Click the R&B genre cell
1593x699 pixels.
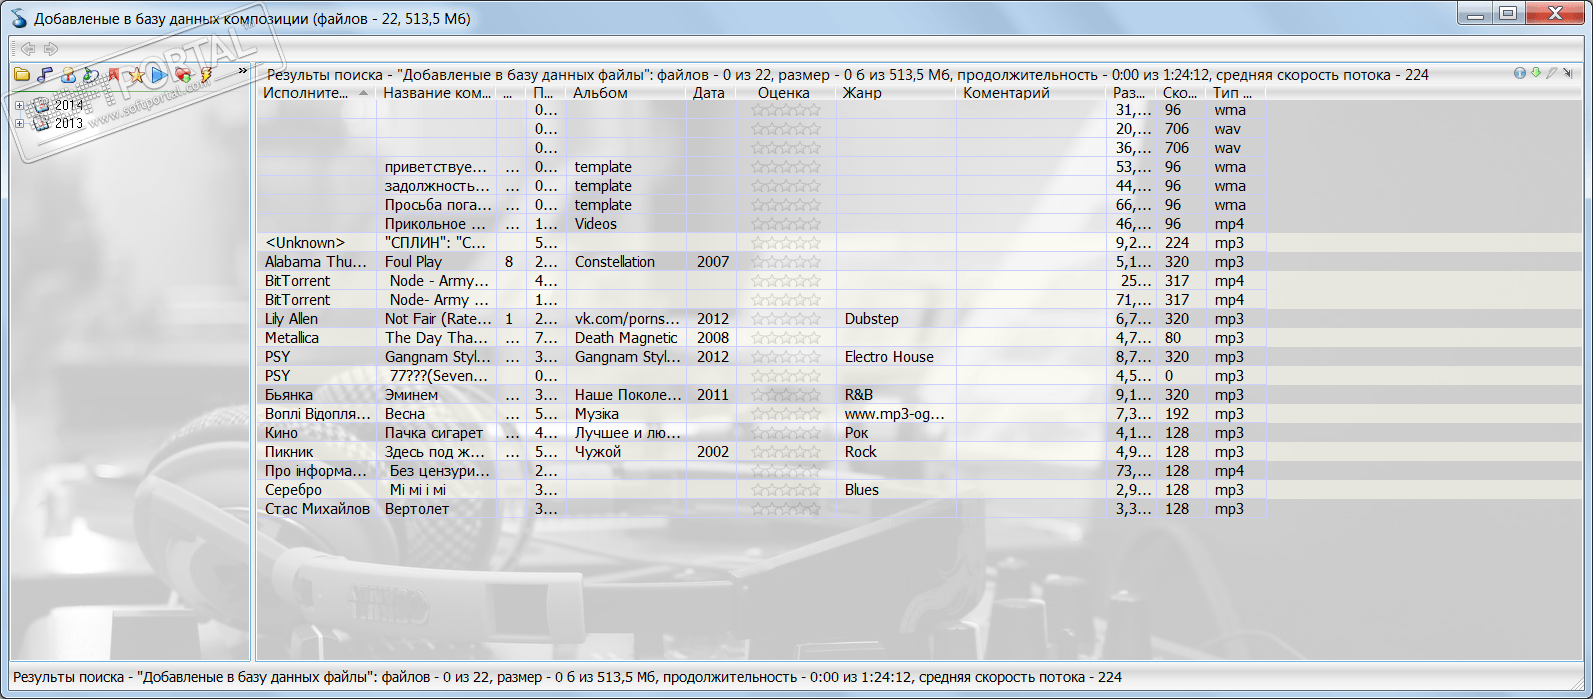pyautogui.click(x=896, y=395)
